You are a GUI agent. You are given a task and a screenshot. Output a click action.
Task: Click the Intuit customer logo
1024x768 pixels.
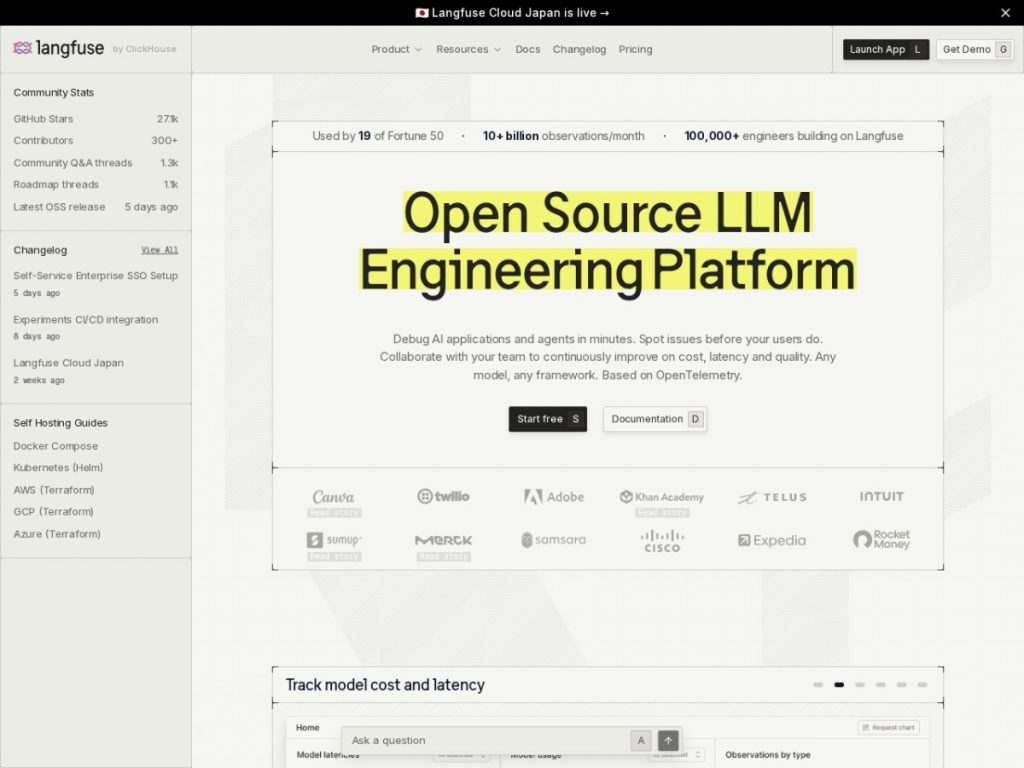click(x=882, y=496)
